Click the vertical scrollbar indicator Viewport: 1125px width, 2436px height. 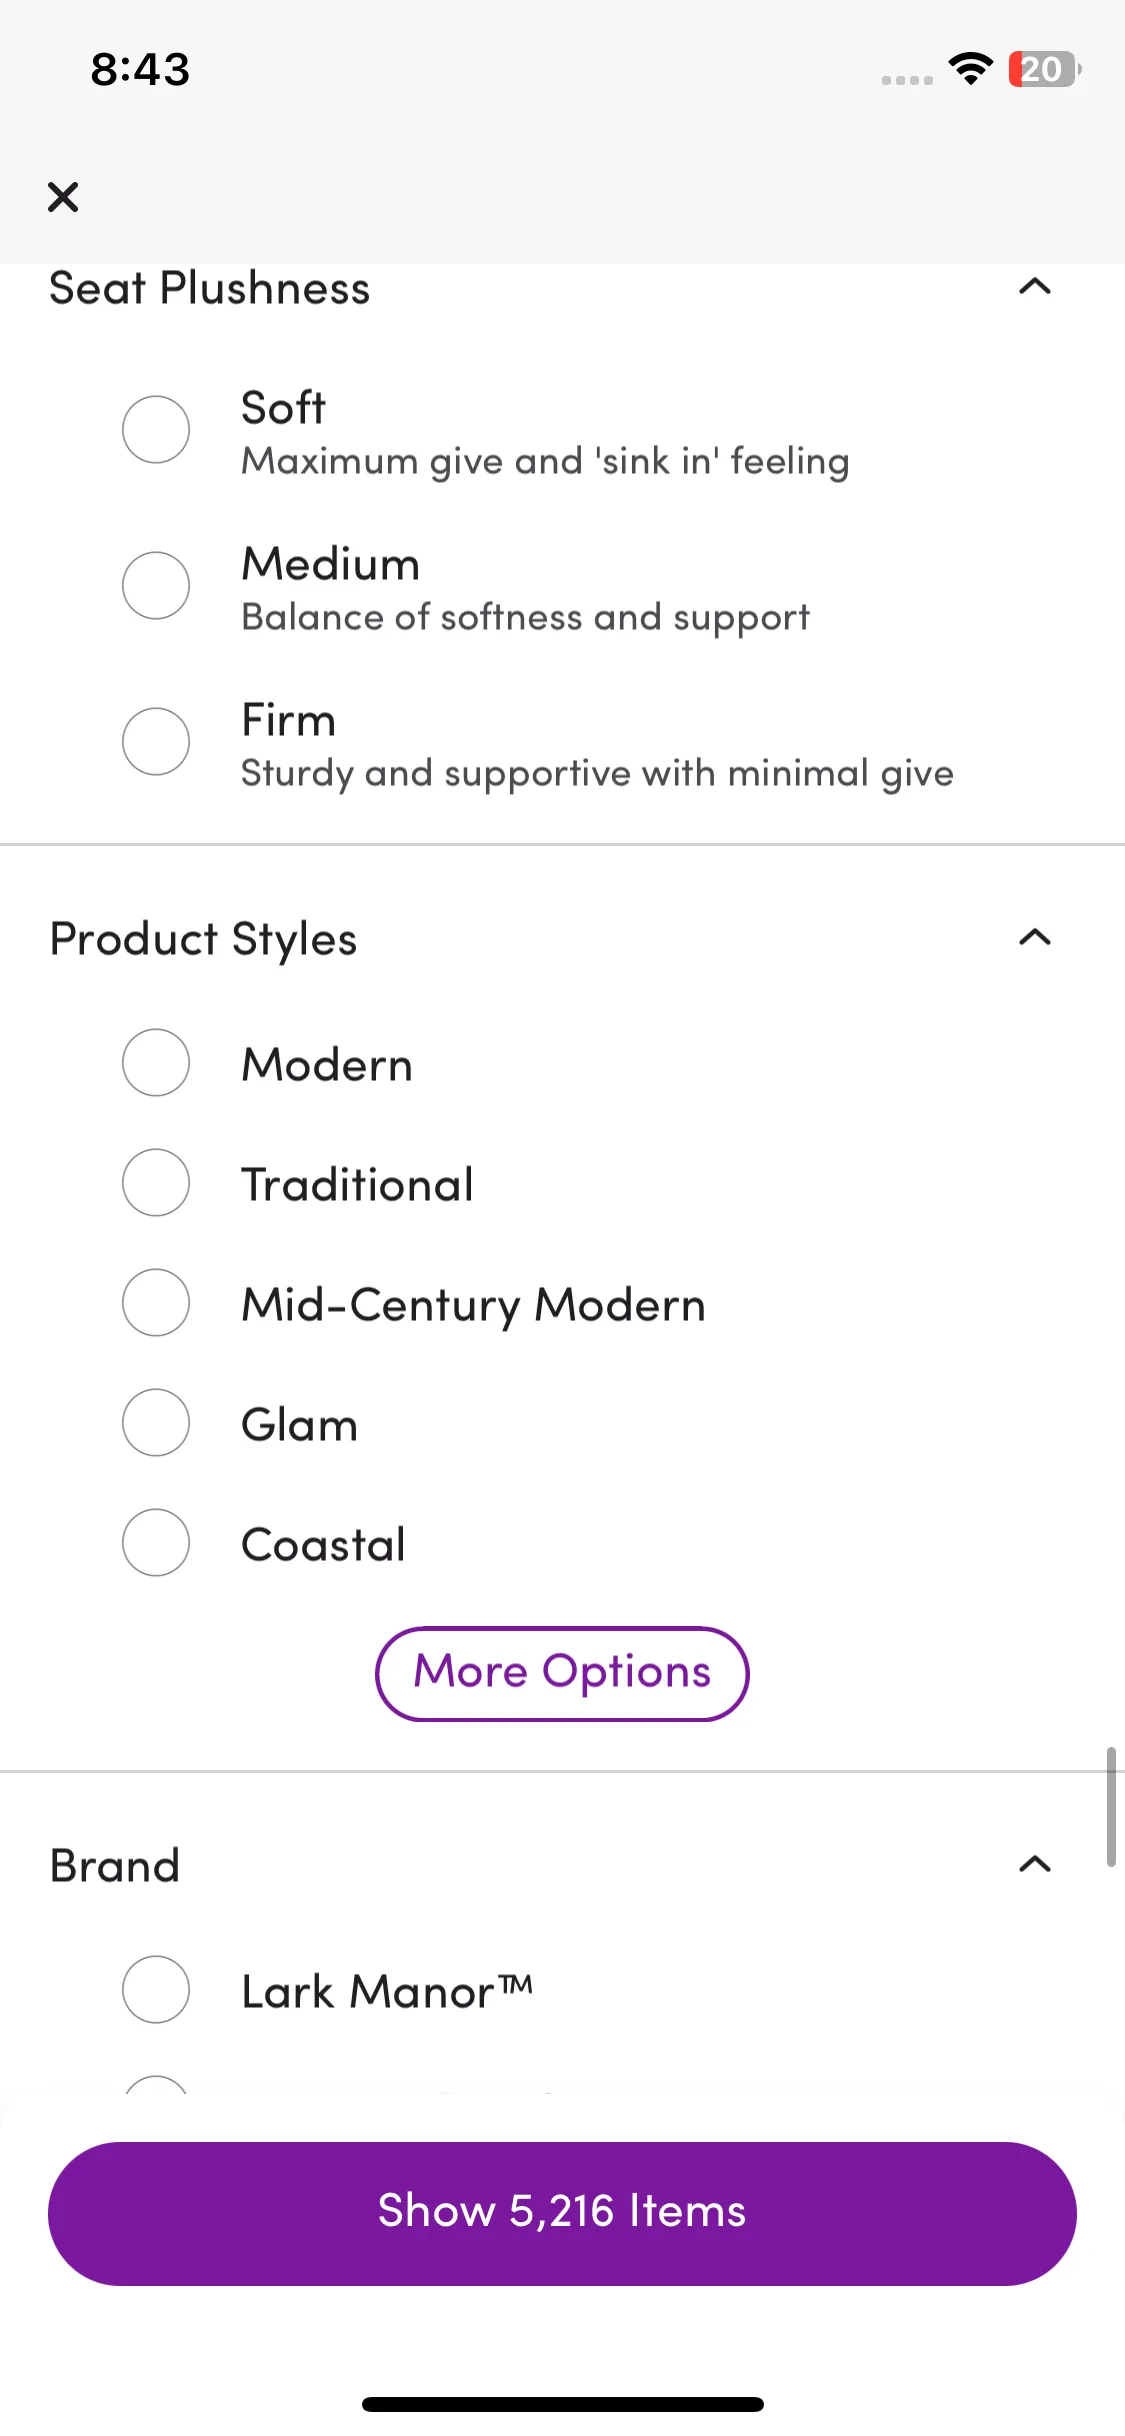coord(1111,1807)
